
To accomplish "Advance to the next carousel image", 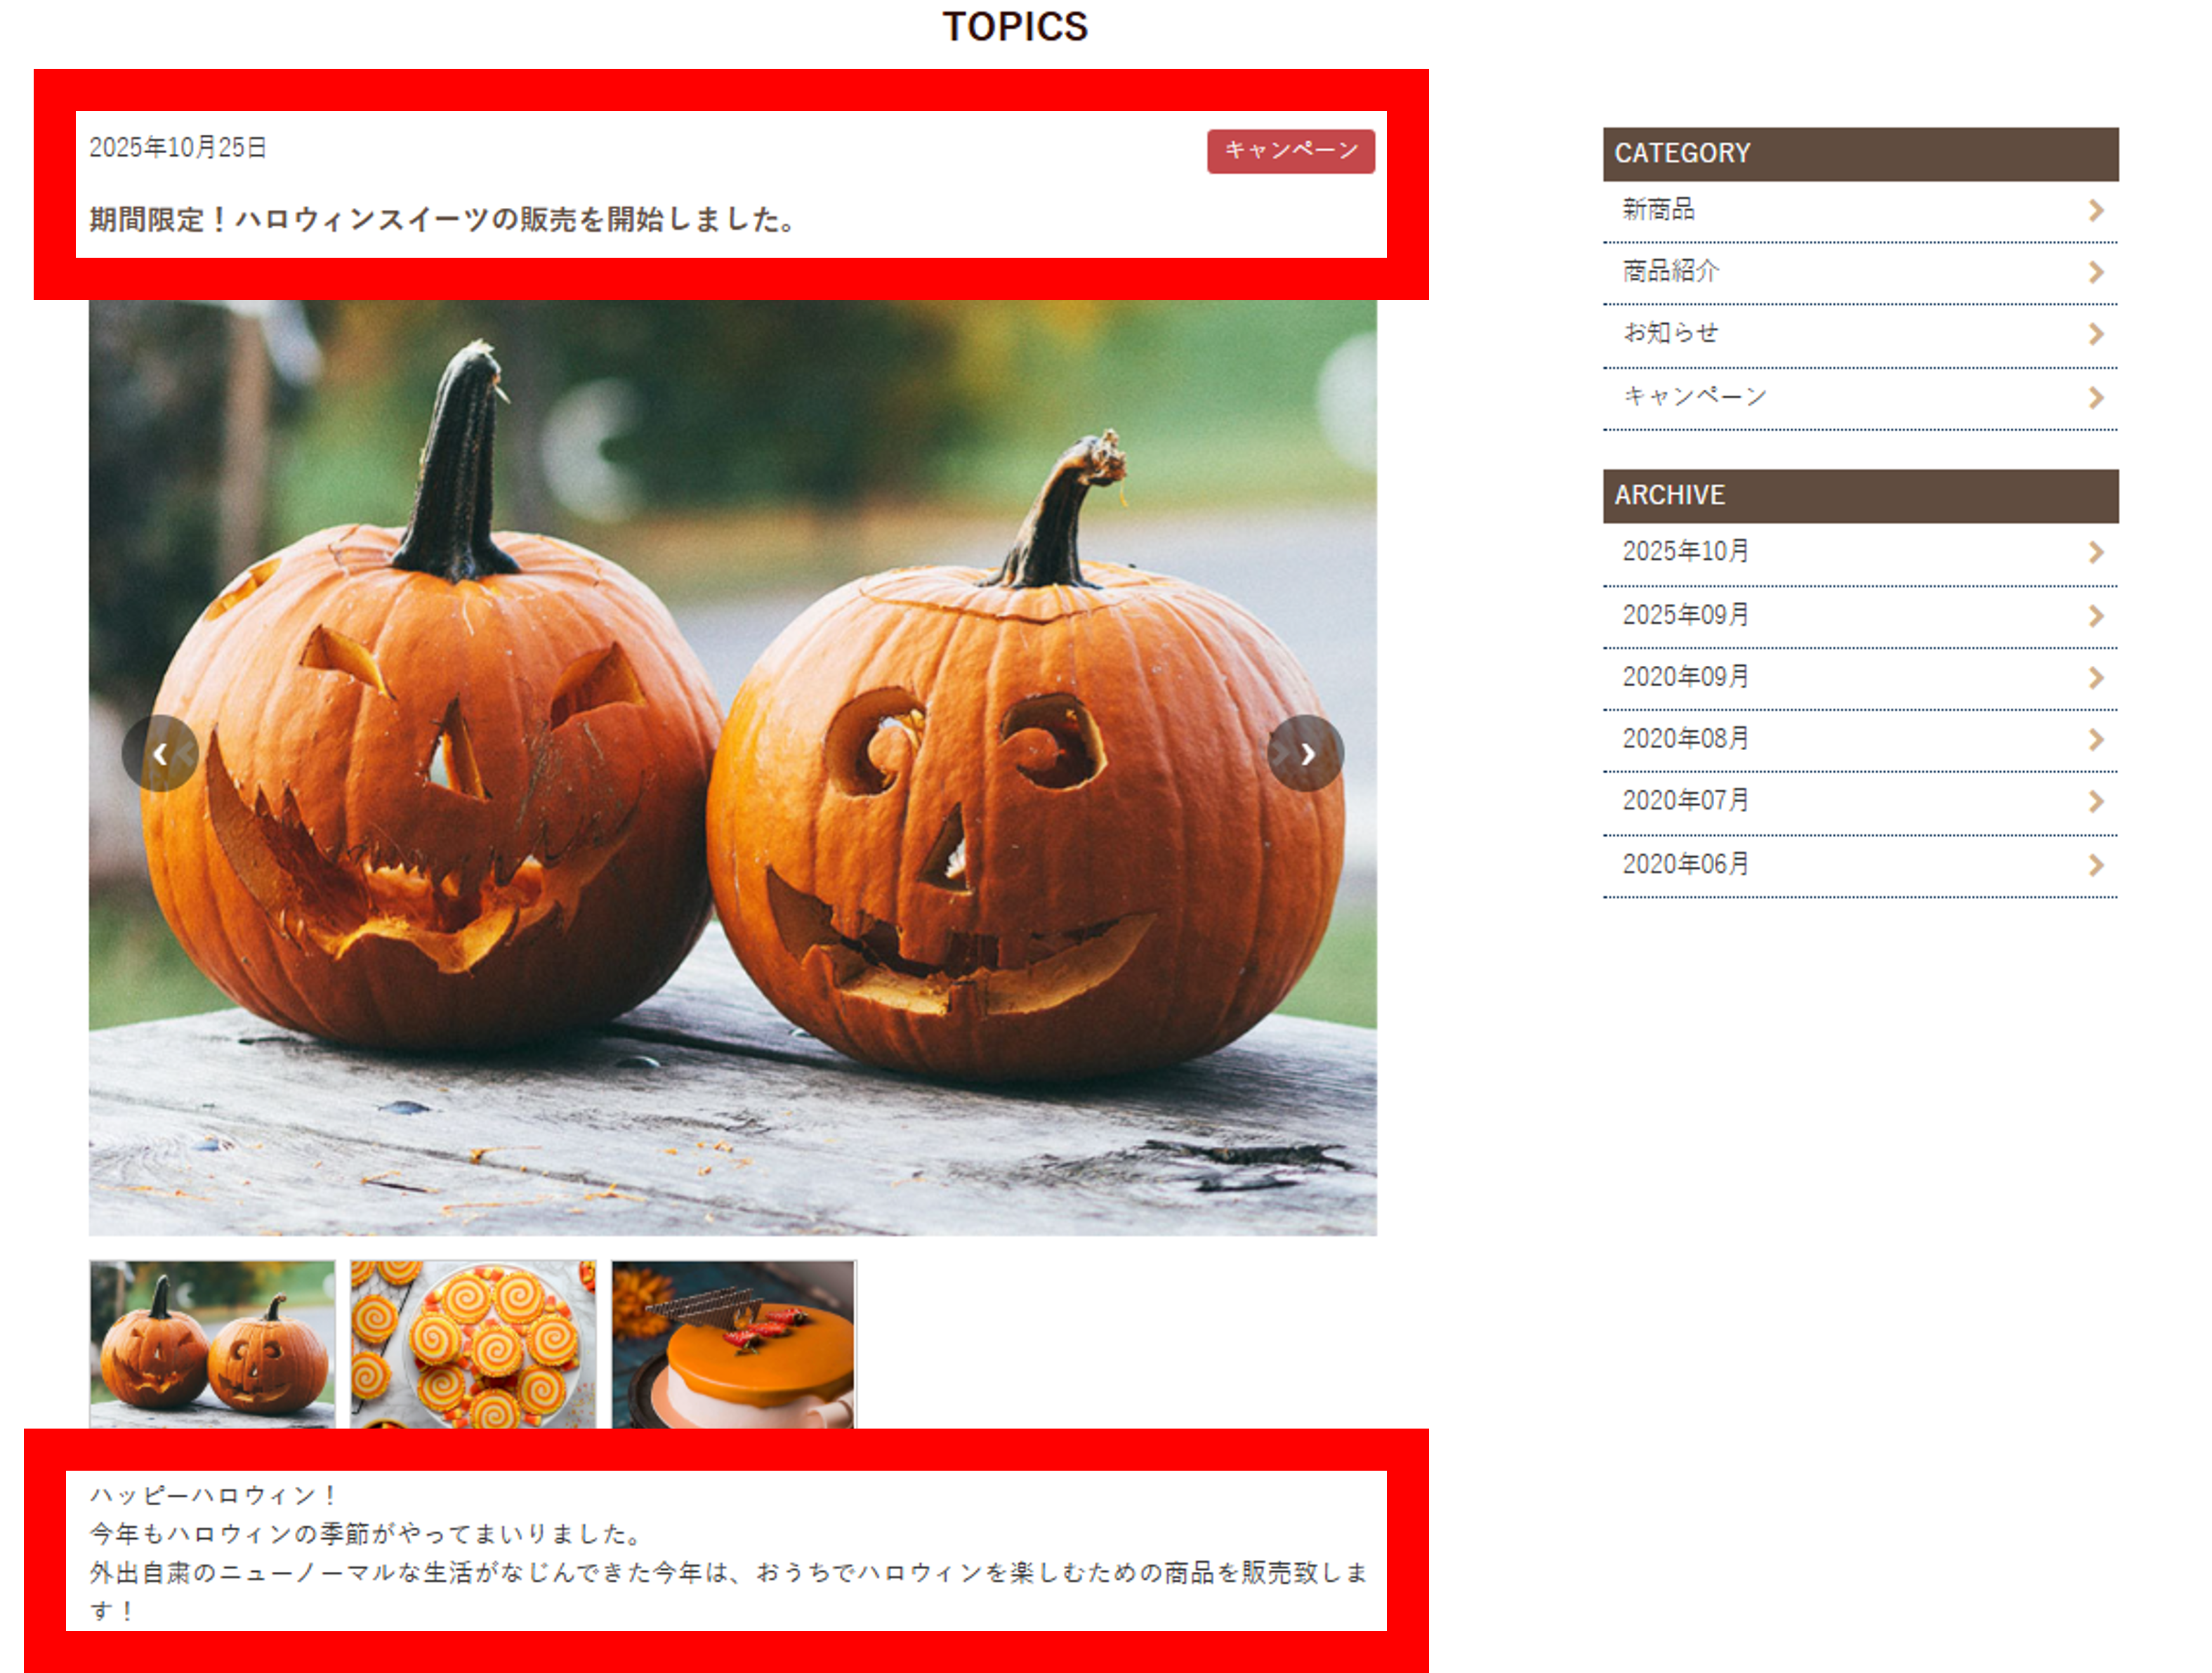I will 1305,753.
